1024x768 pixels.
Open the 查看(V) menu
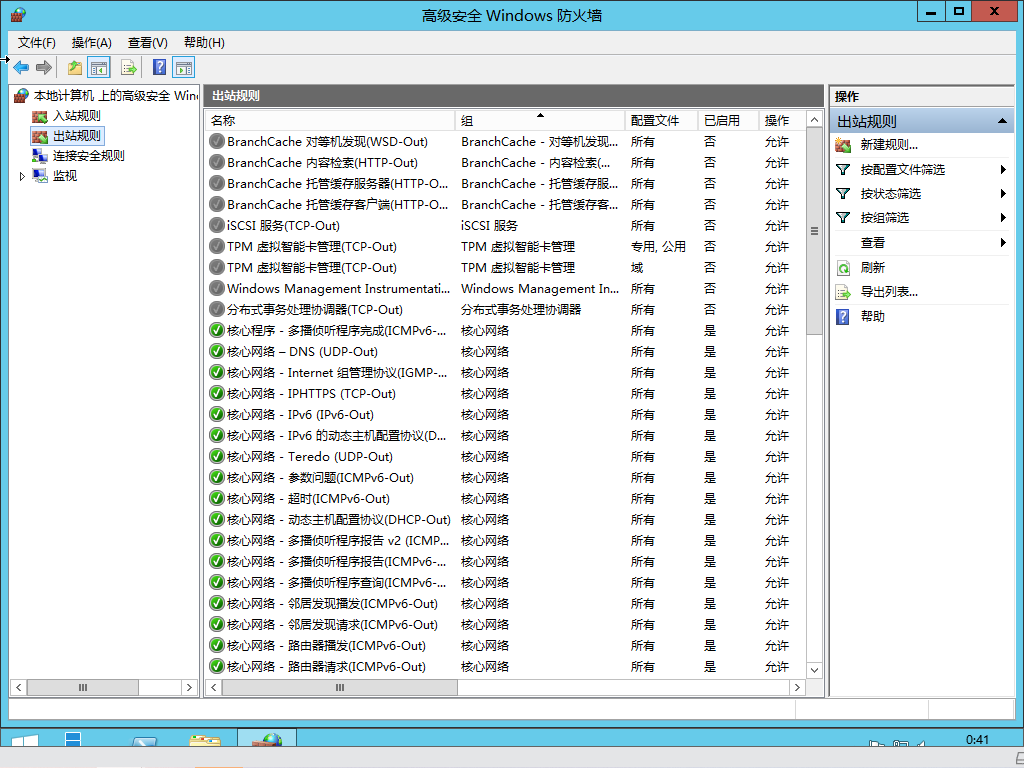point(148,42)
